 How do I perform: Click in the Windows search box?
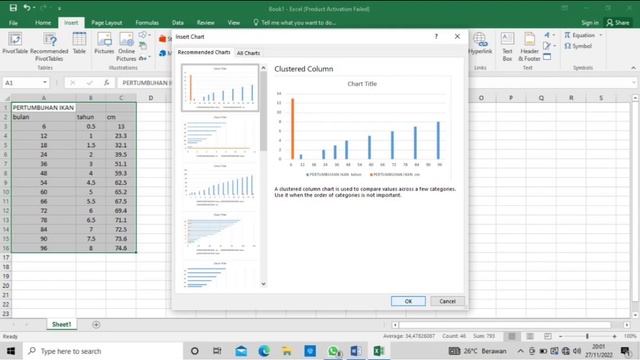click(104, 351)
